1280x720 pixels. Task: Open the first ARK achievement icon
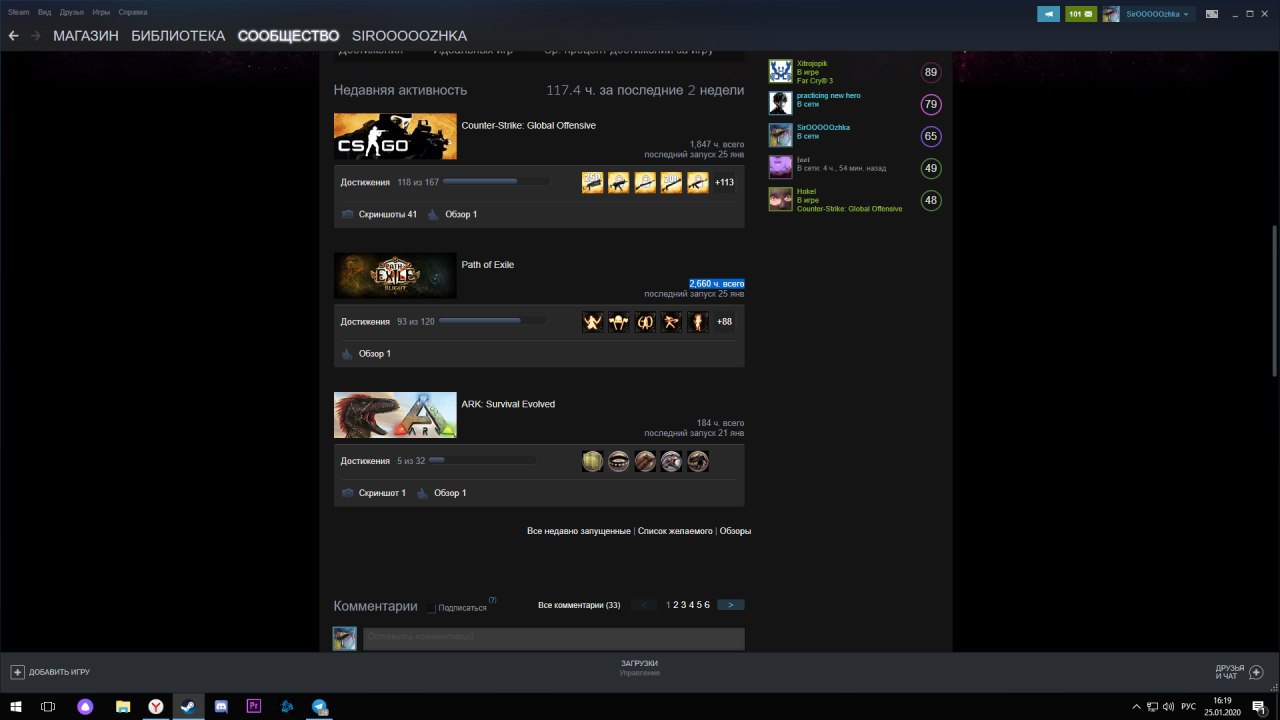pyautogui.click(x=593, y=461)
